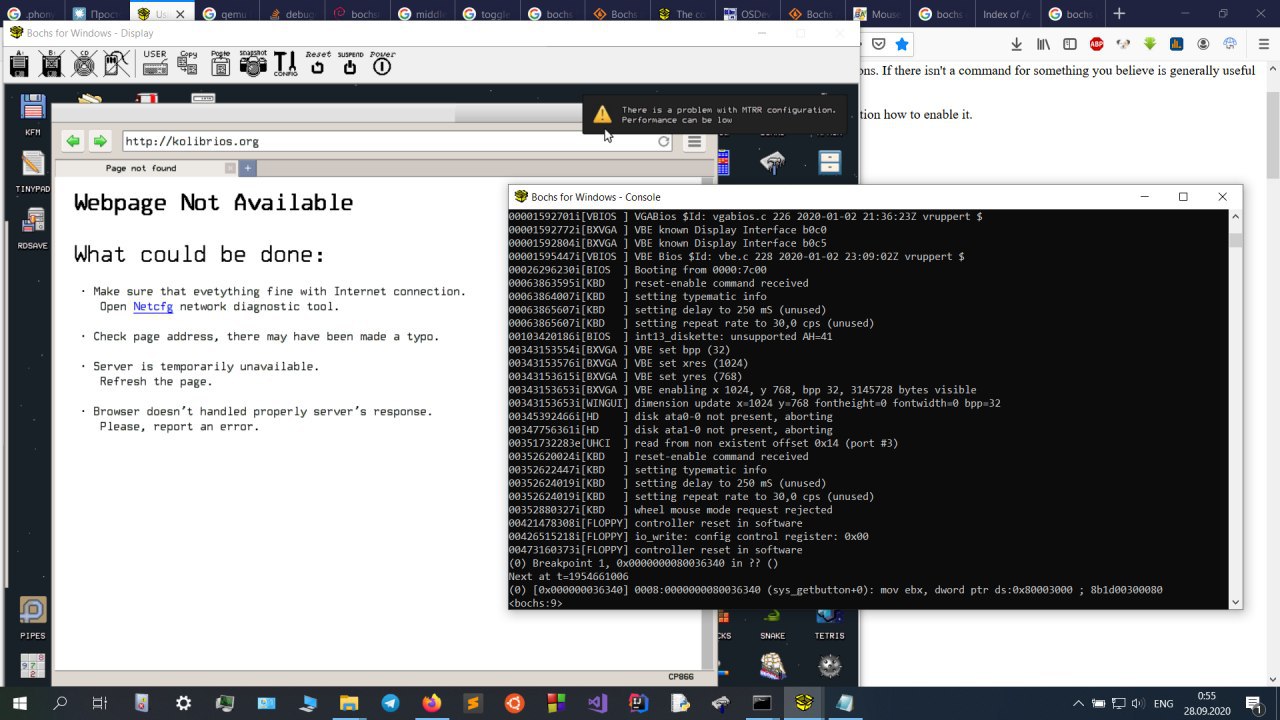1280x720 pixels.
Task: Open File Explorer folder on taskbar
Action: [348, 703]
